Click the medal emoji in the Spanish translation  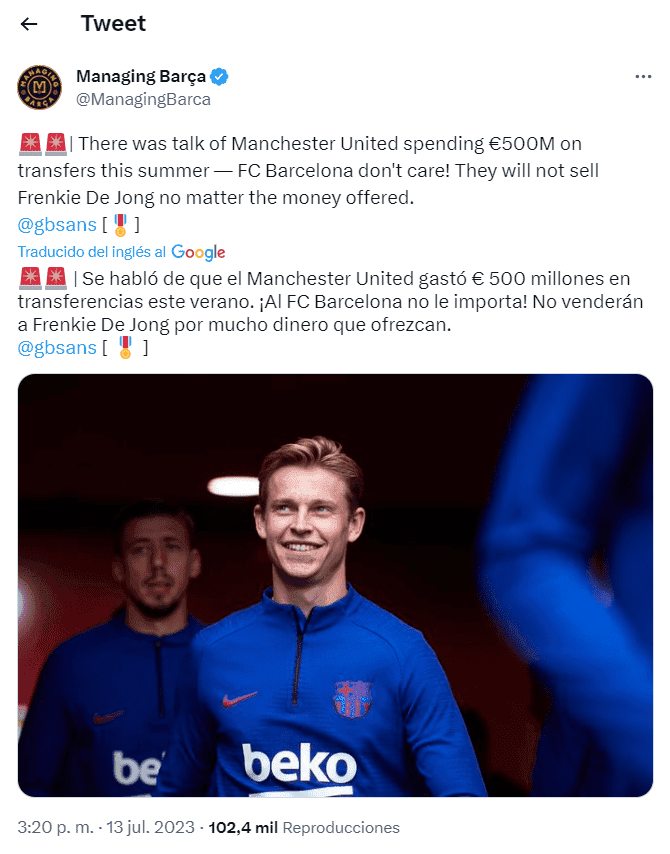(x=125, y=348)
